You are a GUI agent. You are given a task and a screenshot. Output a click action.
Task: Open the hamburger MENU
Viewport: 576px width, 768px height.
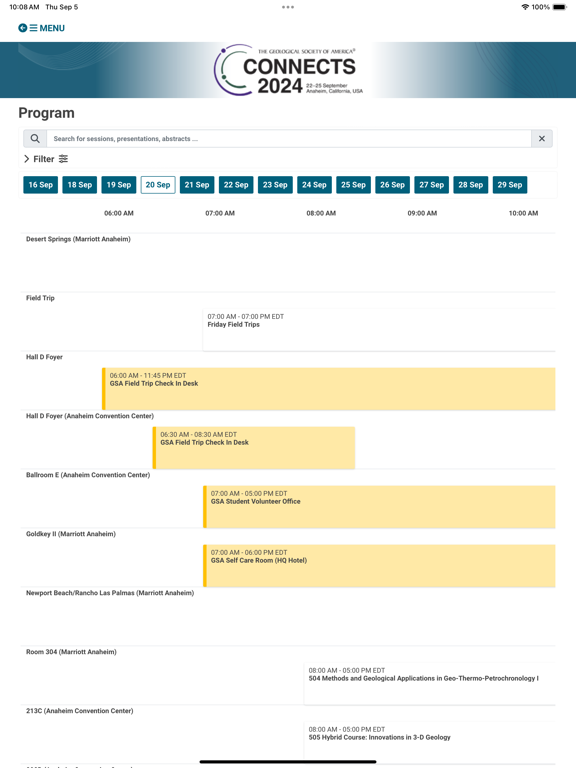tap(47, 28)
